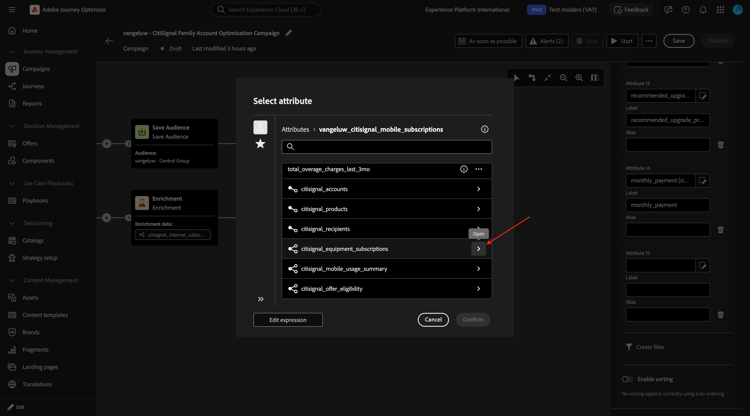Open attribute picker for Attribute 15
750x416 pixels.
[x=703, y=265]
